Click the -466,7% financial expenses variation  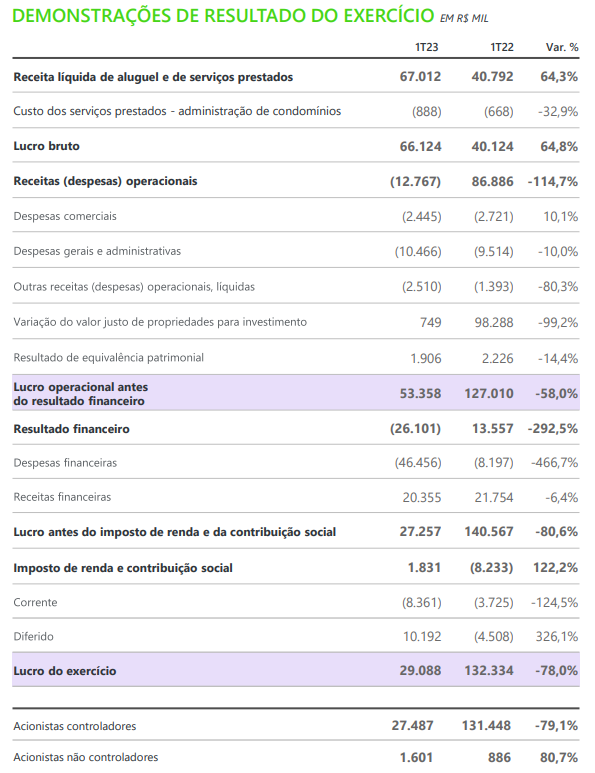click(x=554, y=463)
